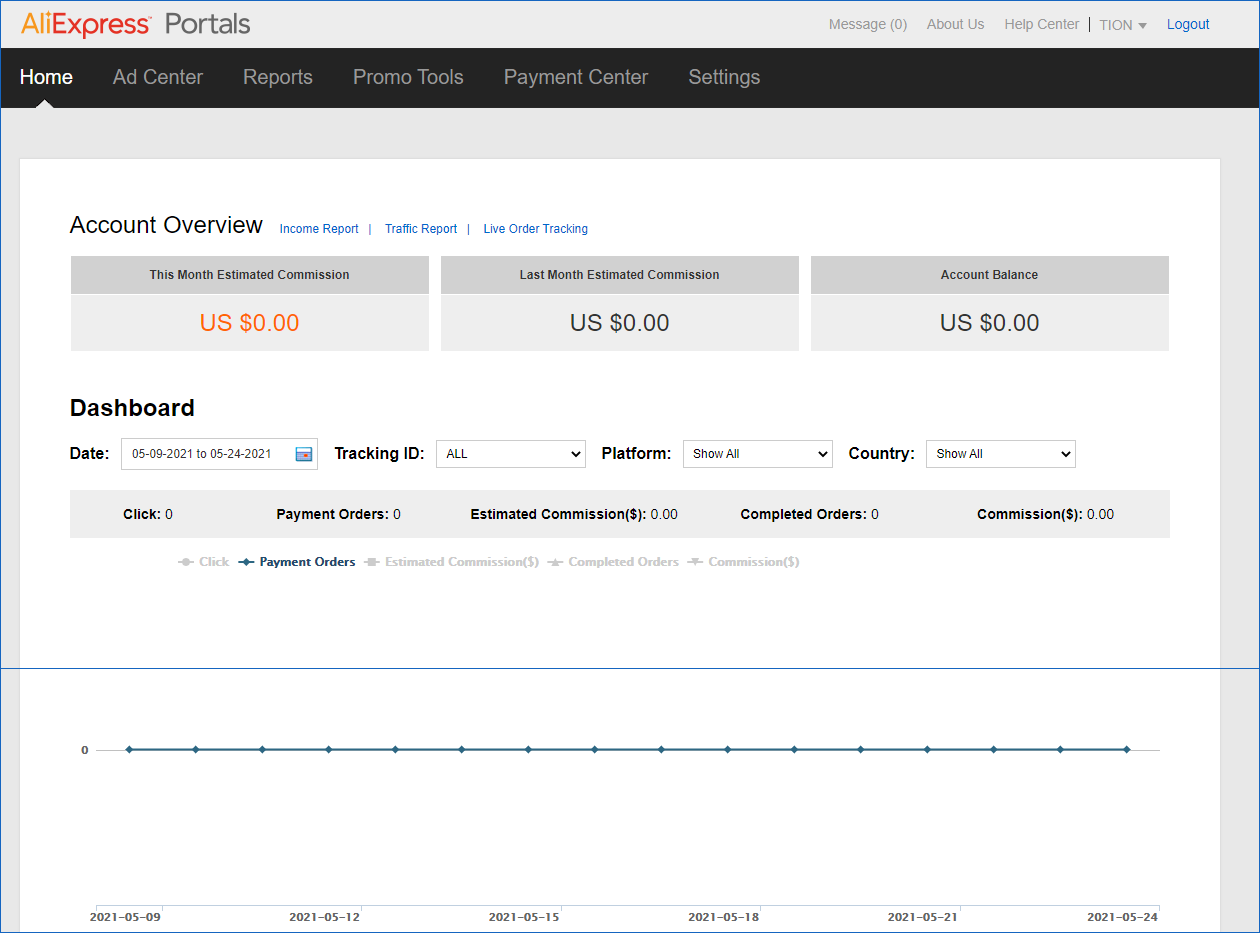The height and width of the screenshot is (933, 1260).
Task: Open the Reports tab
Action: coord(278,77)
